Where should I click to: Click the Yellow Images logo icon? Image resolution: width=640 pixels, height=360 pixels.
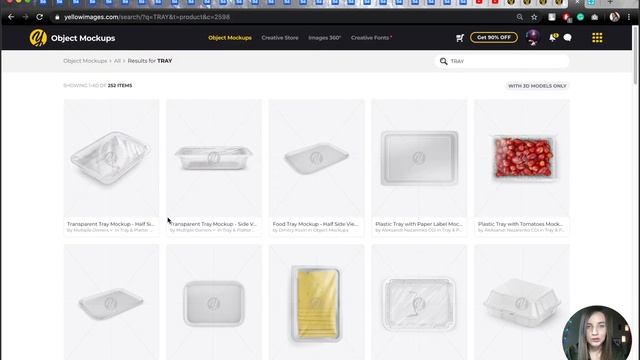(x=38, y=38)
